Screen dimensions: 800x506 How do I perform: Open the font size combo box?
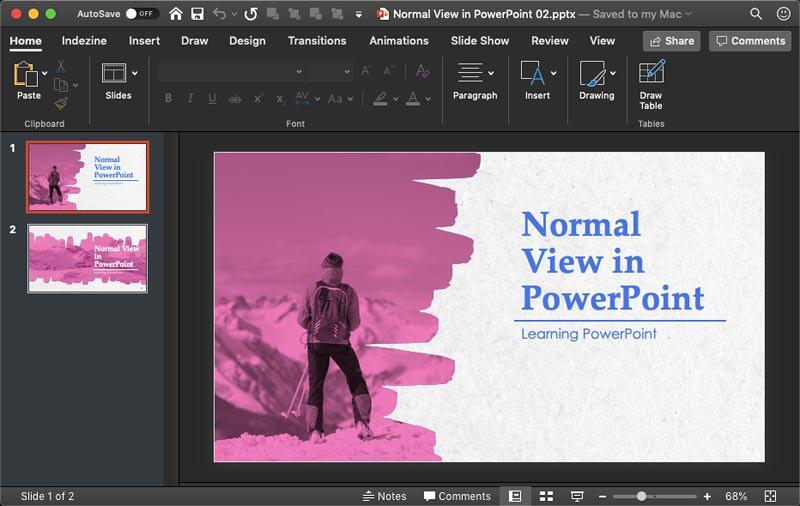330,72
